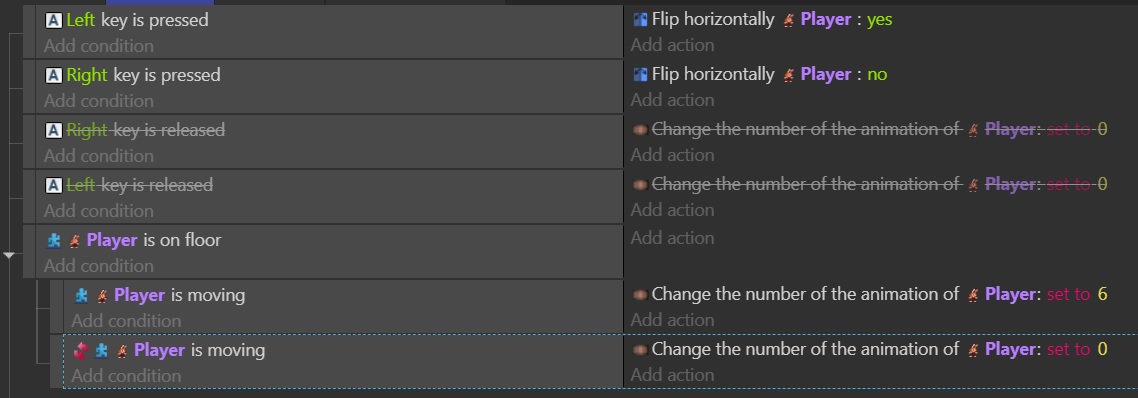Edit the animation number value 6

click(1102, 294)
